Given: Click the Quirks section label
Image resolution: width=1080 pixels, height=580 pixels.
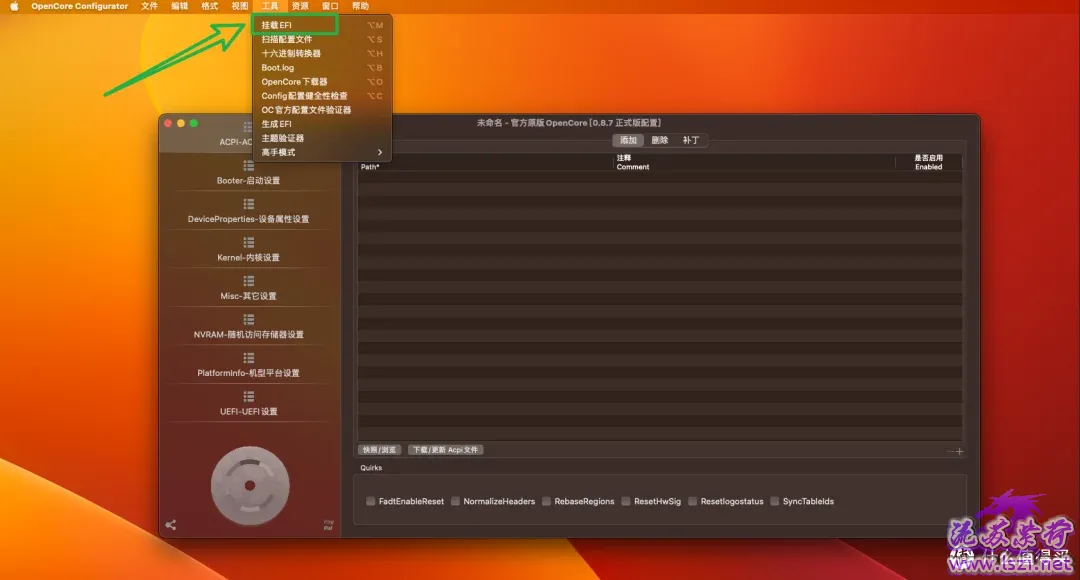Looking at the screenshot, I should (x=371, y=468).
